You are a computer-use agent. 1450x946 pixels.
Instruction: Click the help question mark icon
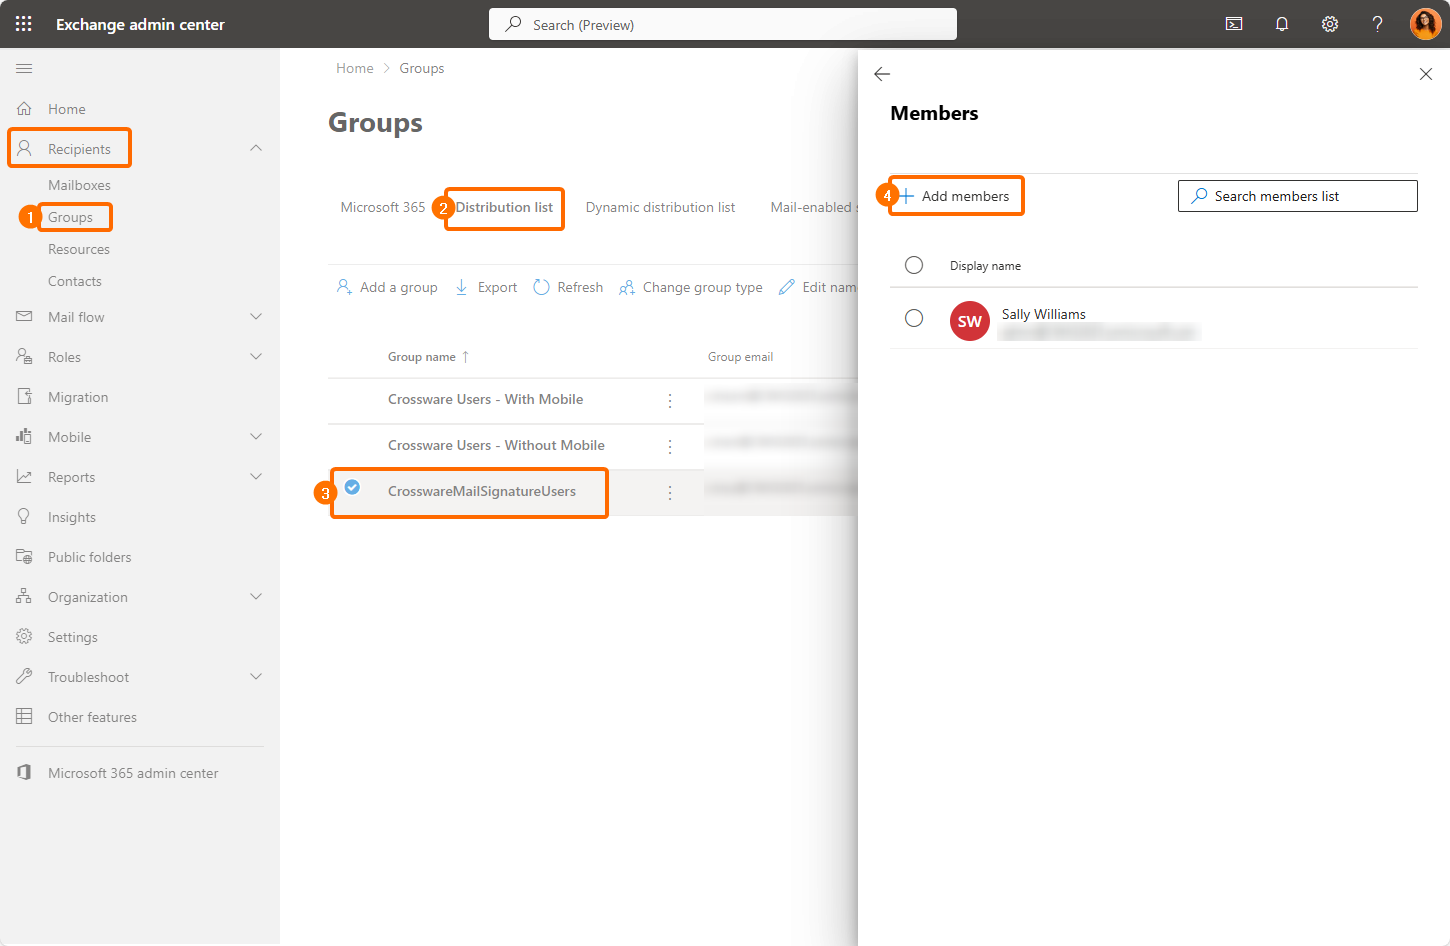click(1377, 24)
